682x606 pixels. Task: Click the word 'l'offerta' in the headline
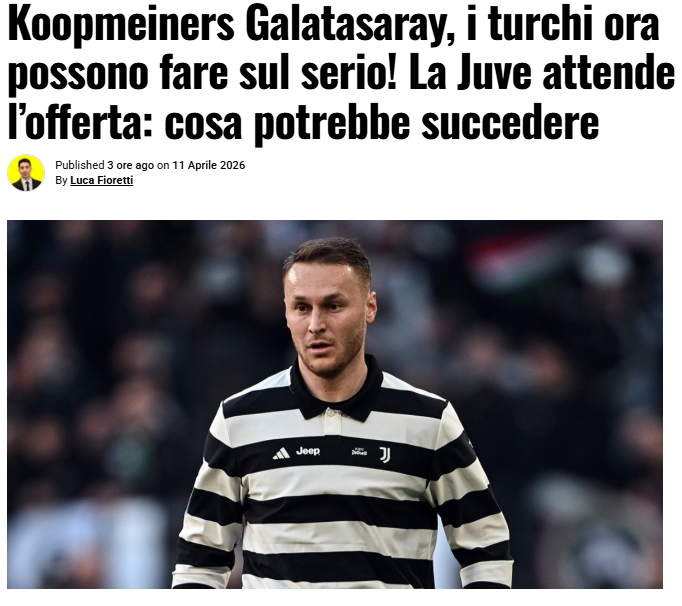click(80, 122)
